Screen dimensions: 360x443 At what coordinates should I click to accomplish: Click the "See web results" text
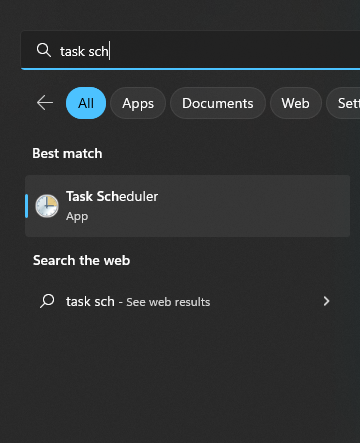click(168, 302)
